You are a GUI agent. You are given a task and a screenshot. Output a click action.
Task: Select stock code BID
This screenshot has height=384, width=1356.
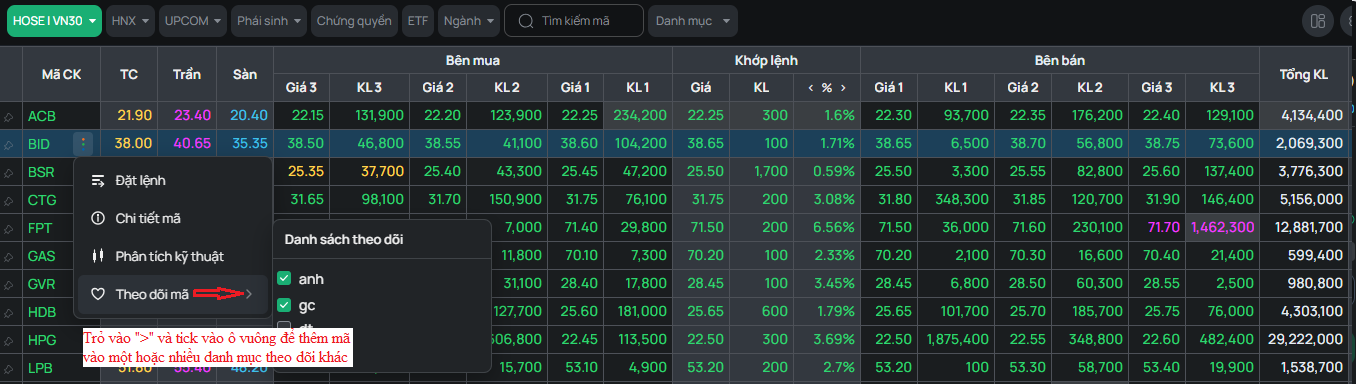pyautogui.click(x=39, y=144)
